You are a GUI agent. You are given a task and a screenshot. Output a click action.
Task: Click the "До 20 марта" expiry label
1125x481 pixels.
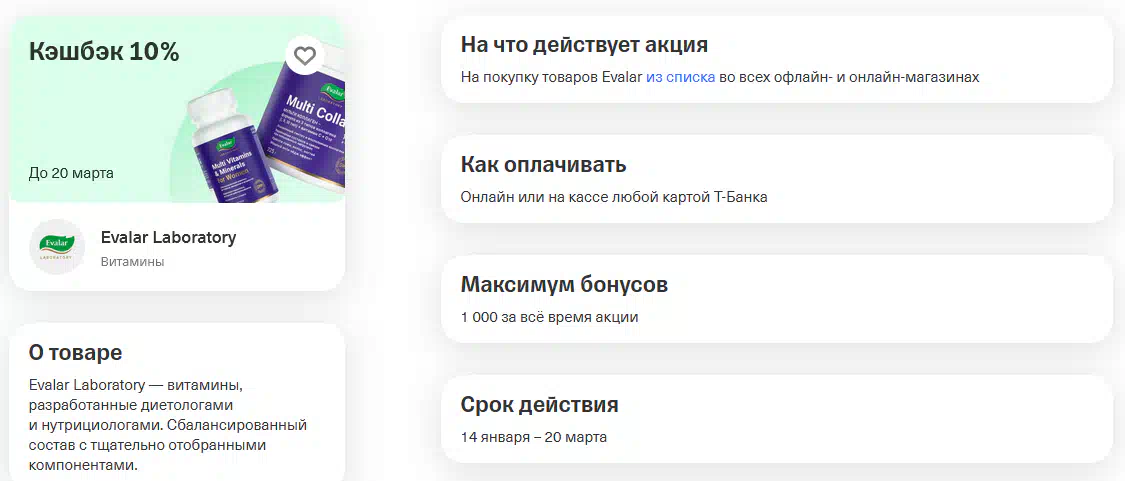(71, 173)
